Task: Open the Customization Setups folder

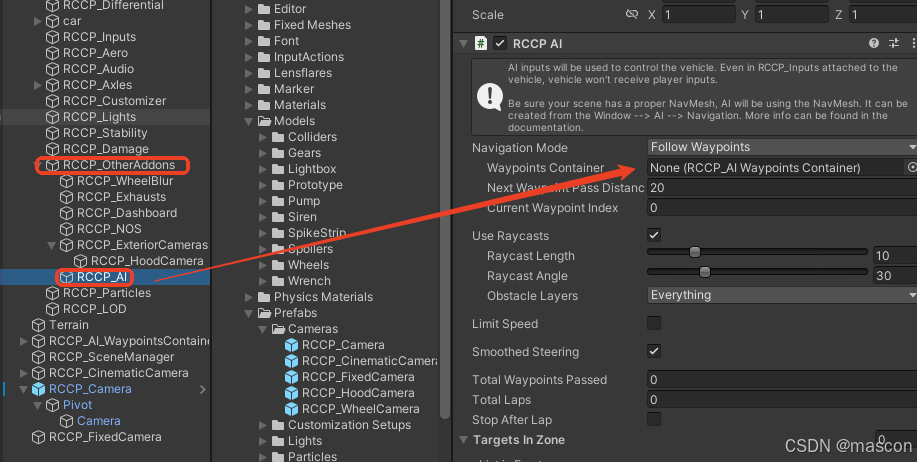Action: [341, 425]
